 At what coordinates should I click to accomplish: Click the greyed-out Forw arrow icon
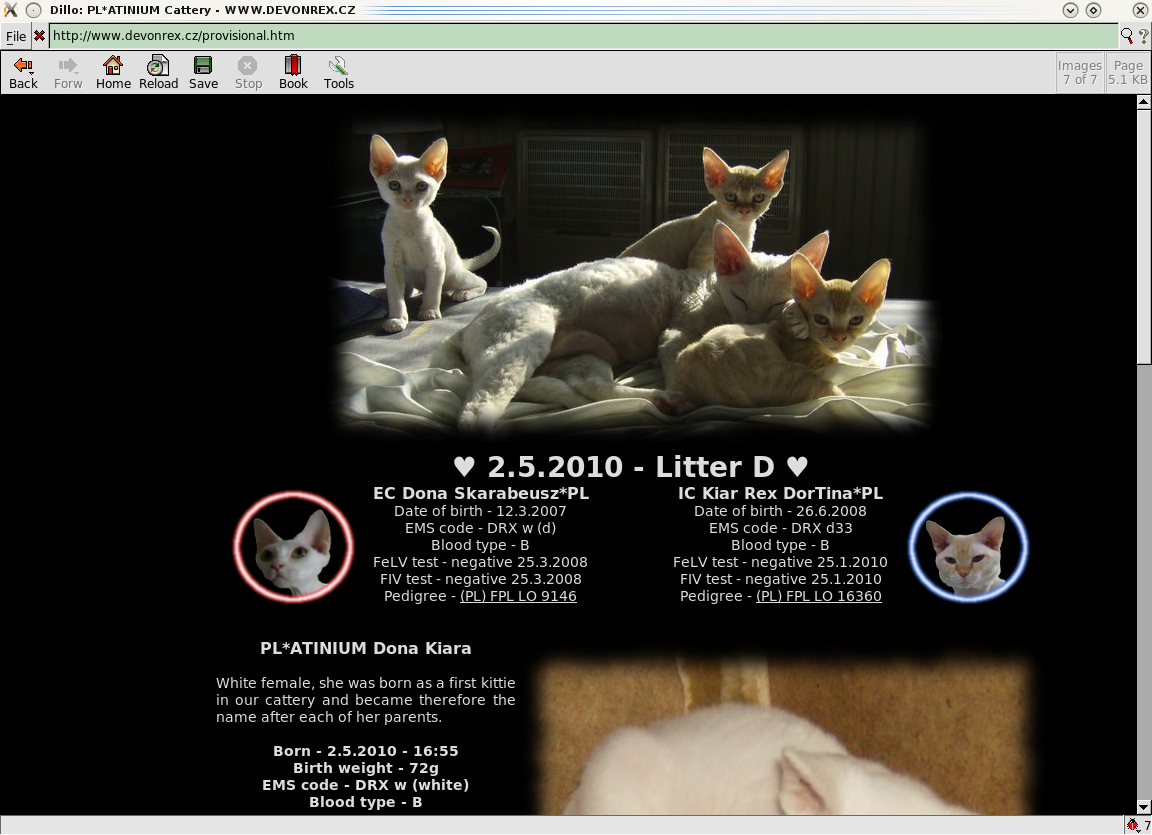point(68,66)
